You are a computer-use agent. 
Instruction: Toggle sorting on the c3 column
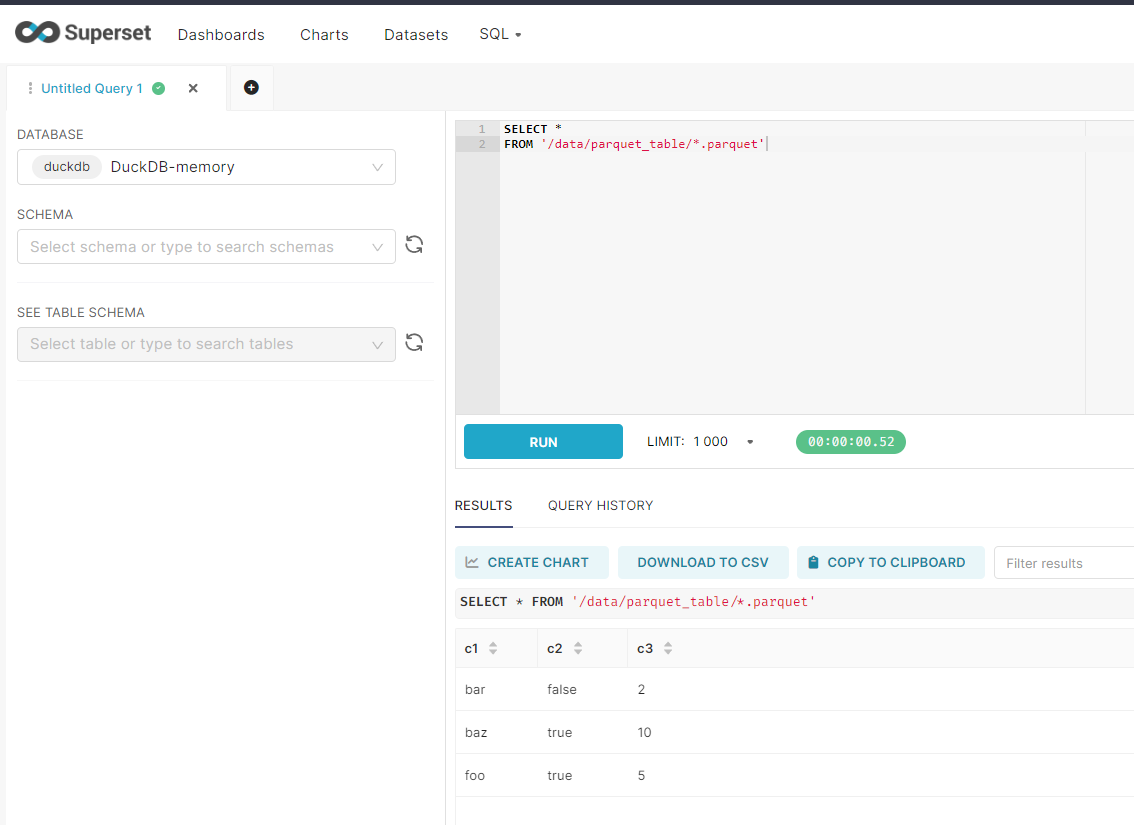[662, 648]
